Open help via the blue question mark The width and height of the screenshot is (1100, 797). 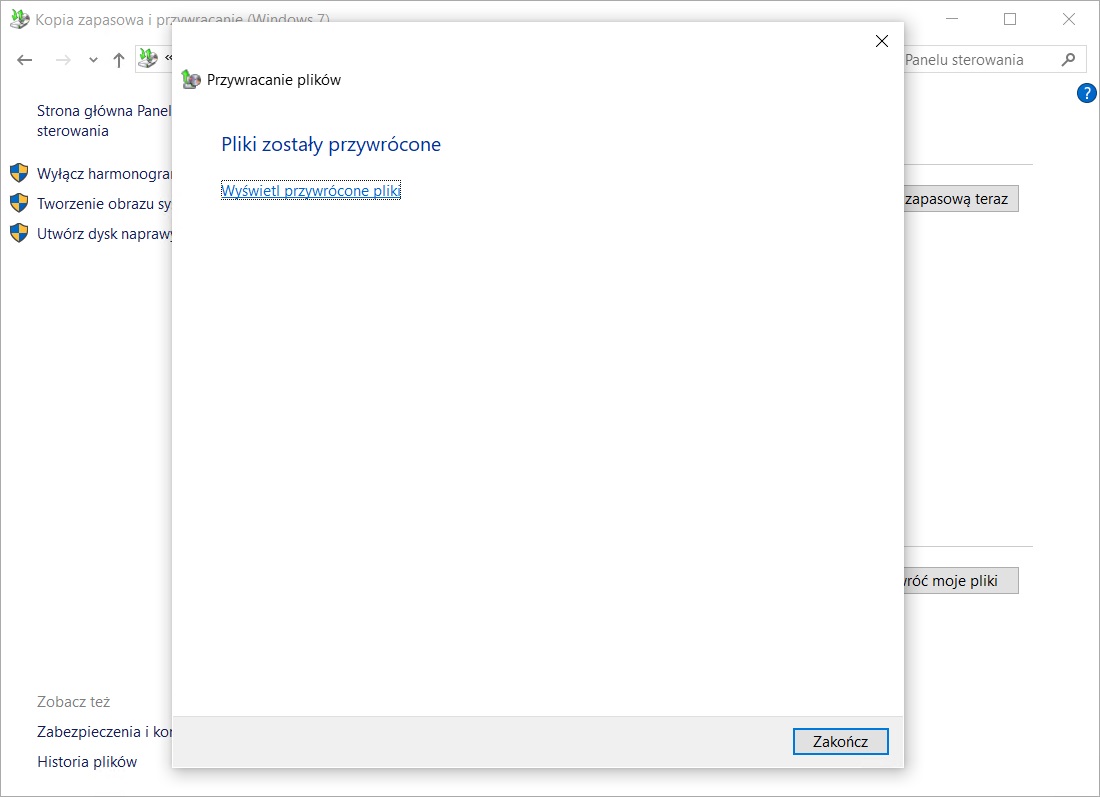click(x=1086, y=93)
